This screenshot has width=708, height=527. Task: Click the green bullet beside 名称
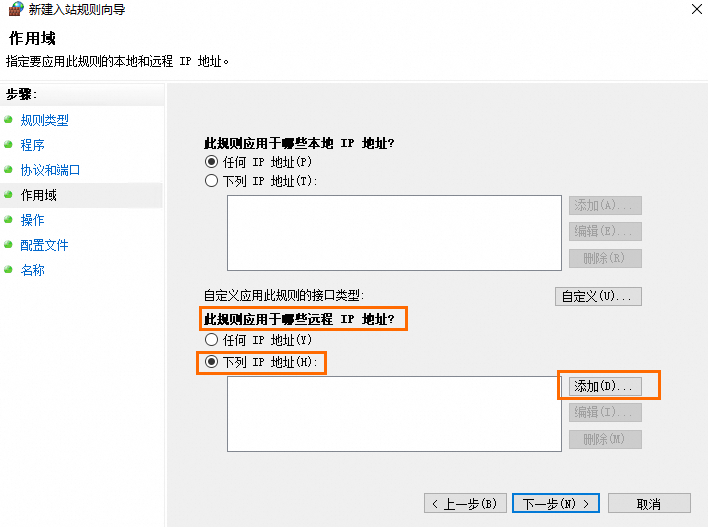pyautogui.click(x=9, y=270)
